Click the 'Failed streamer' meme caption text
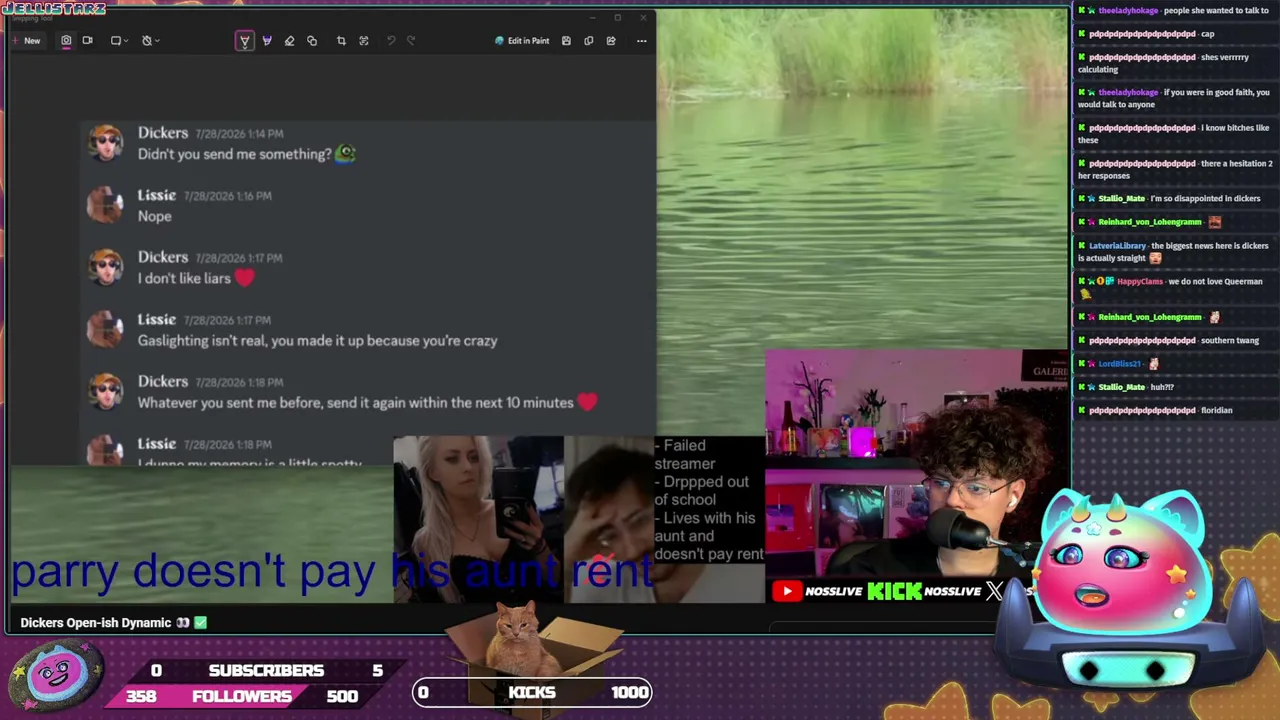The image size is (1280, 720). pos(685,454)
